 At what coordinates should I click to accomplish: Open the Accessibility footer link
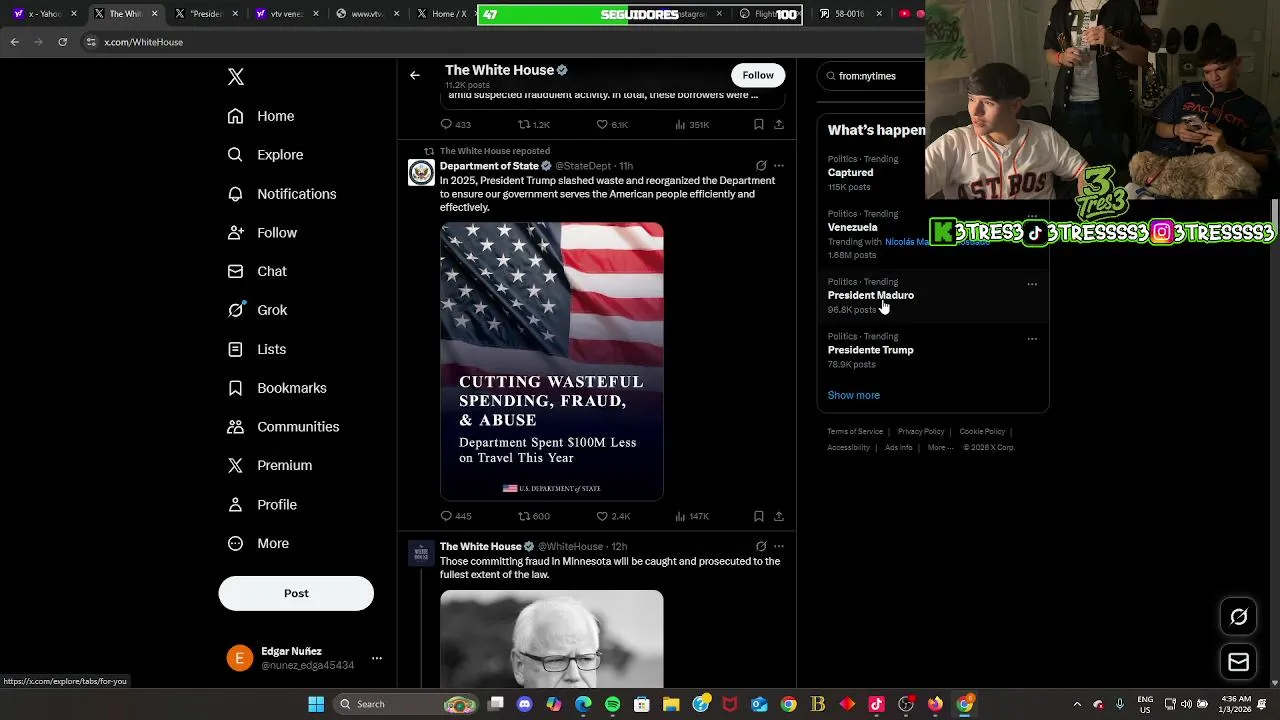click(x=848, y=447)
